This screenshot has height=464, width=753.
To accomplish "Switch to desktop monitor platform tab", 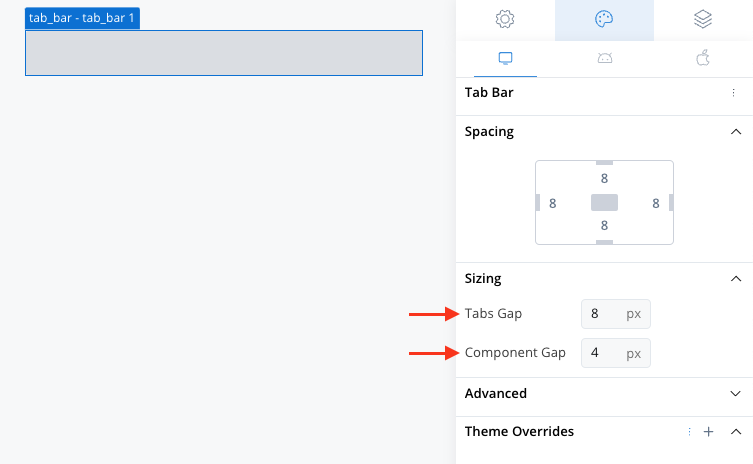I will (x=505, y=59).
